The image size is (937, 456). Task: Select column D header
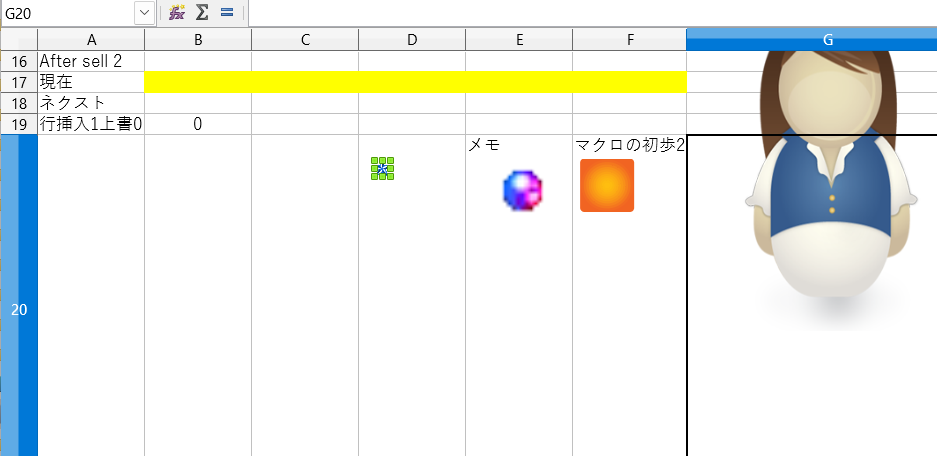point(412,40)
